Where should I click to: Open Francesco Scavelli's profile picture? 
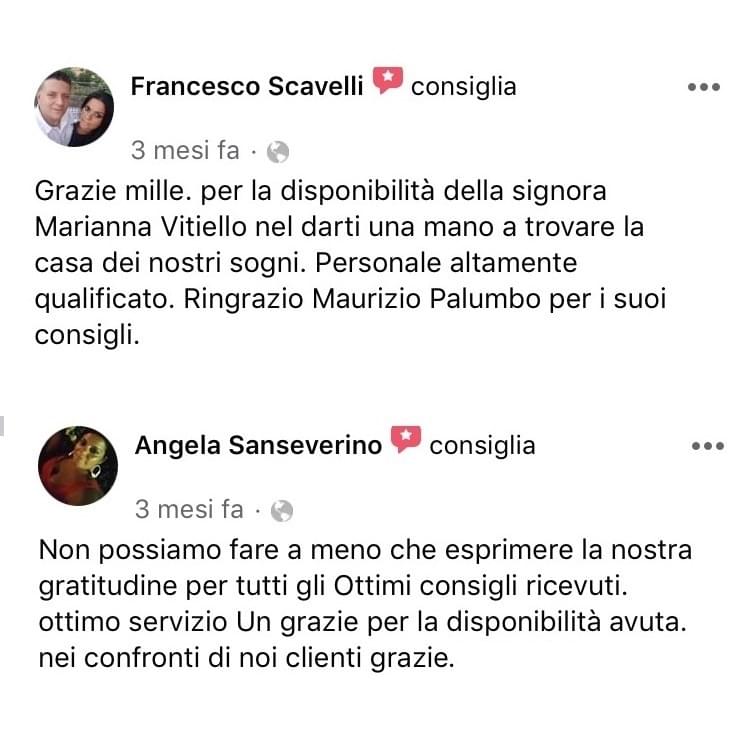(x=74, y=107)
